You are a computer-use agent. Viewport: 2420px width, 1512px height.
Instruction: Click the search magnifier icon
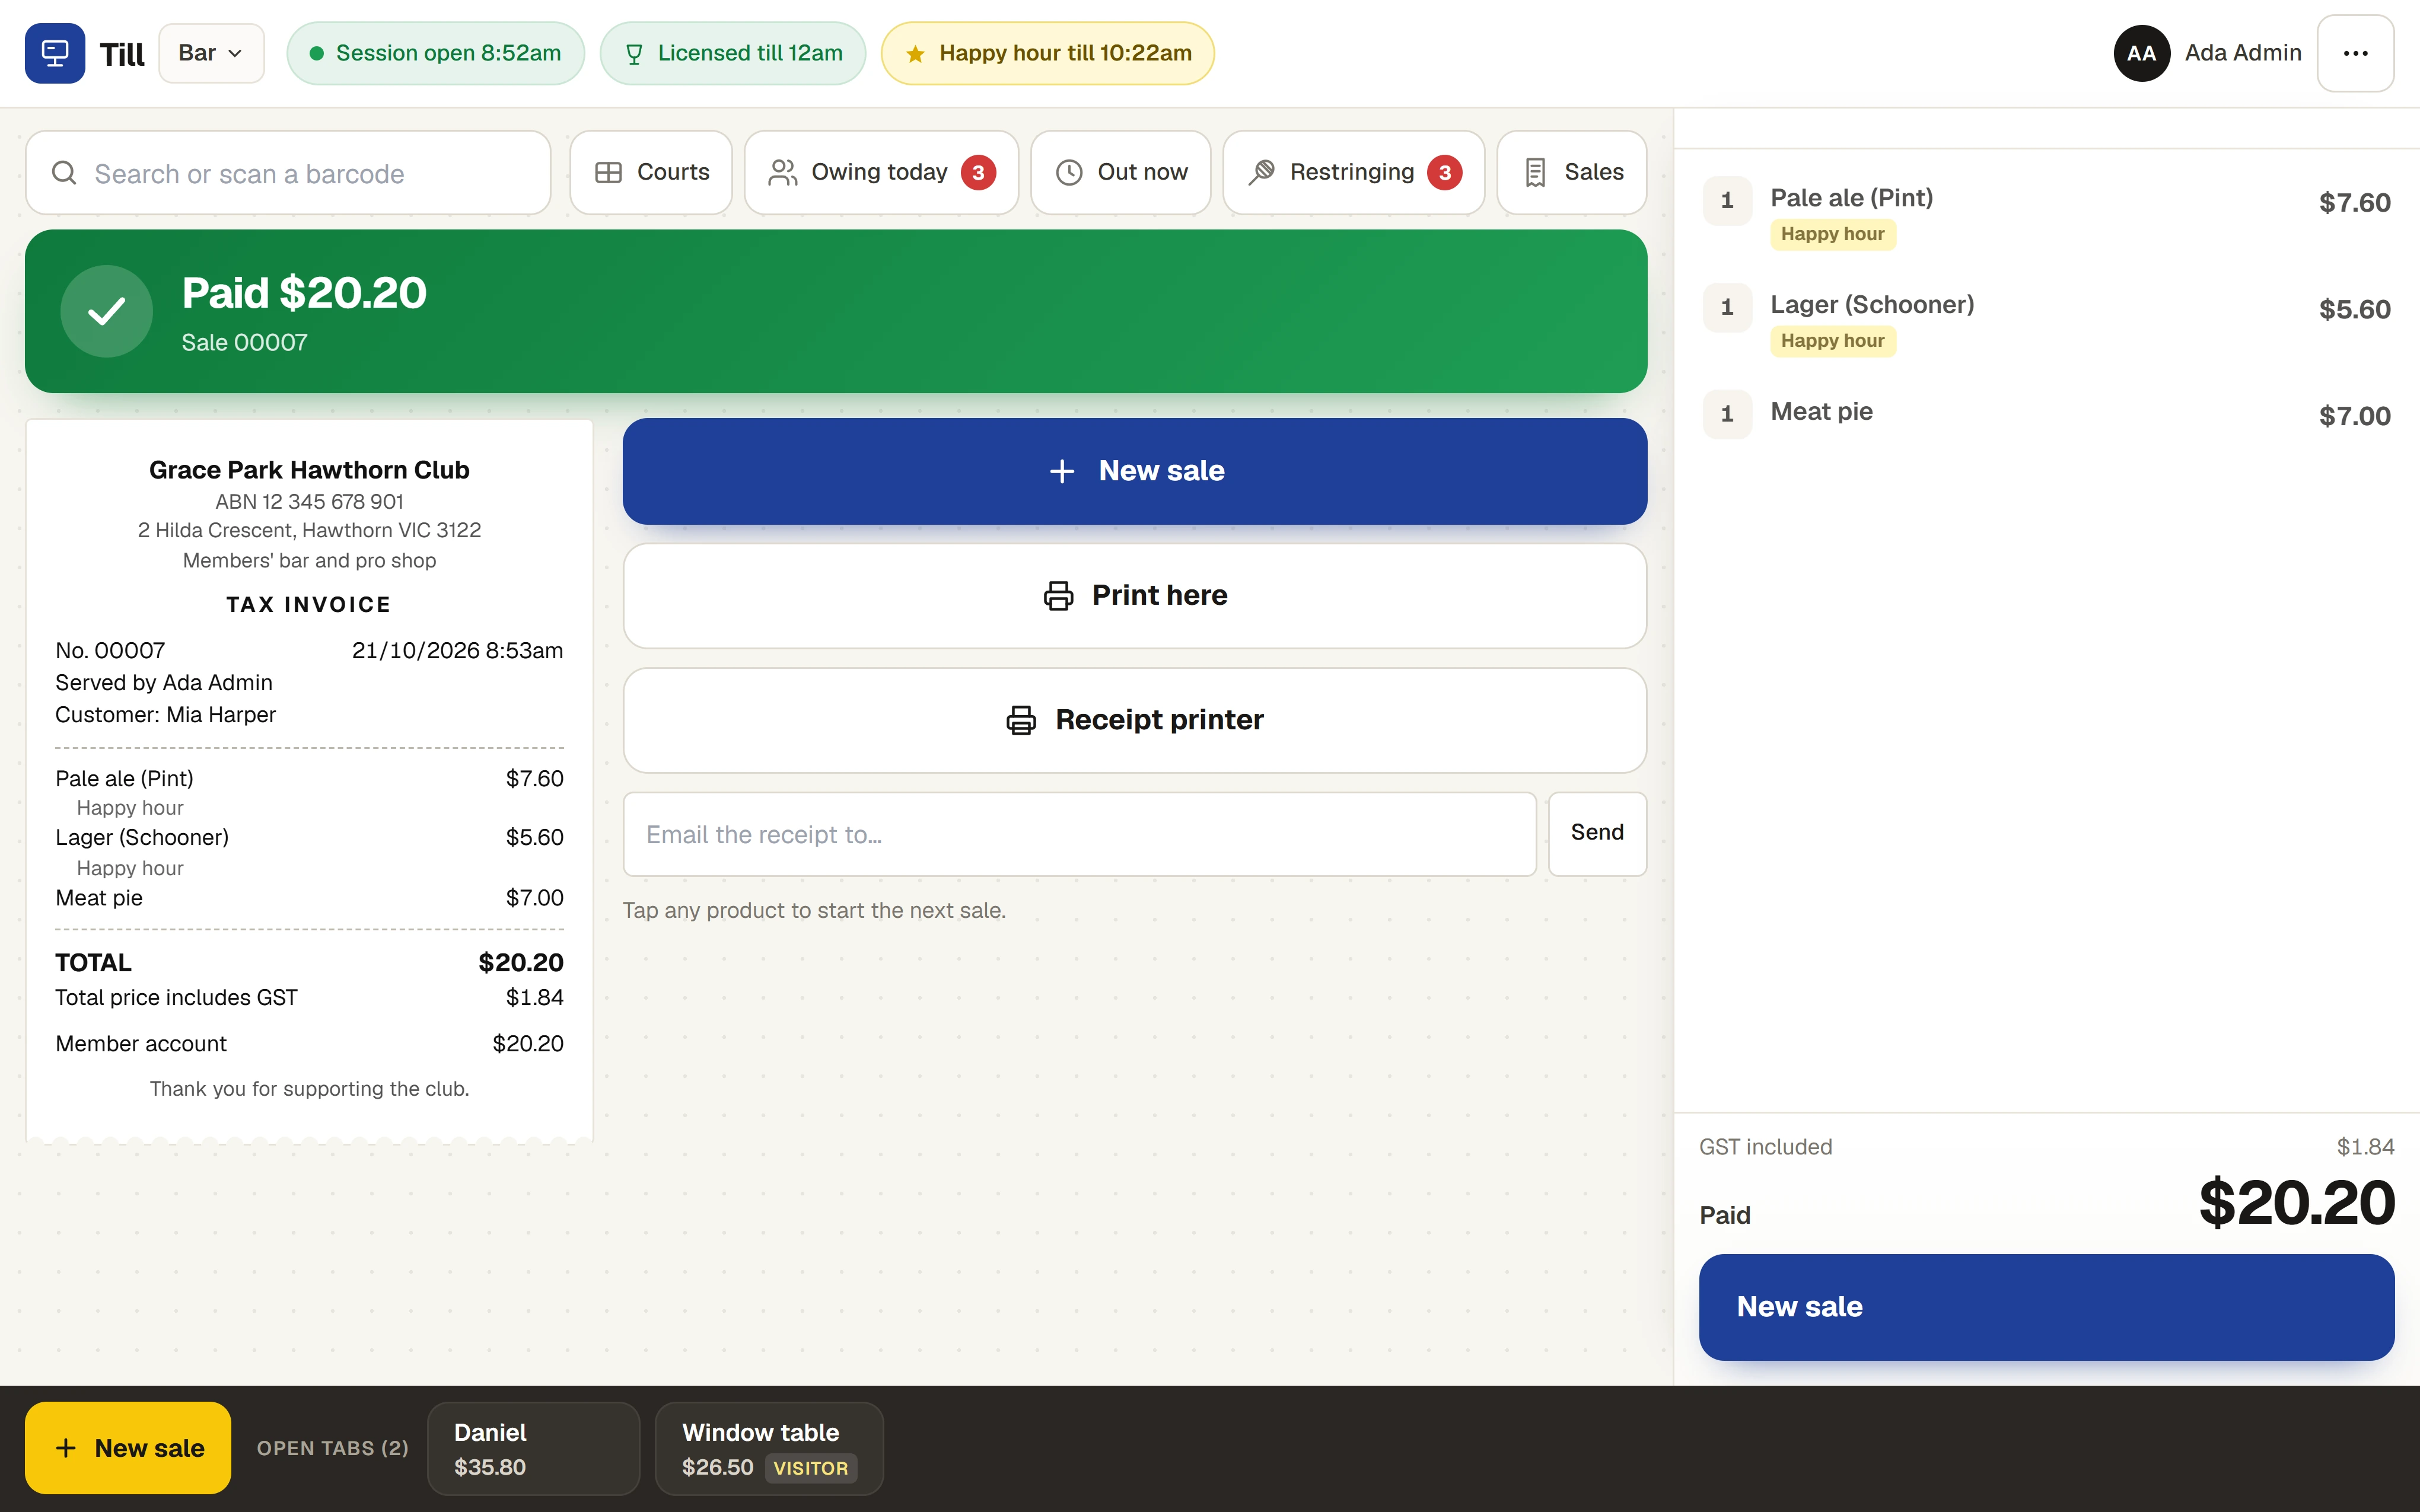coord(64,173)
